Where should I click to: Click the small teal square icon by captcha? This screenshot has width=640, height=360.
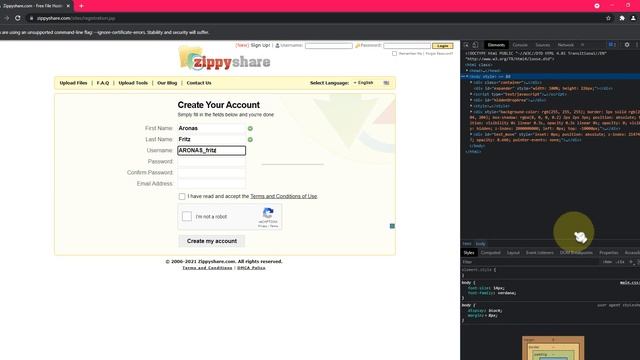click(392, 226)
